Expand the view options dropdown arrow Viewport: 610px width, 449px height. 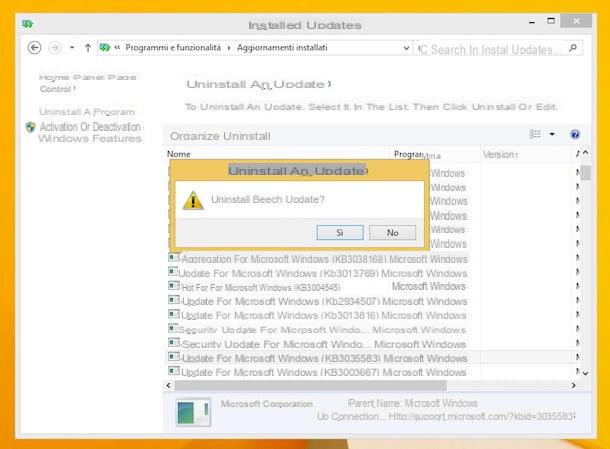[x=552, y=134]
